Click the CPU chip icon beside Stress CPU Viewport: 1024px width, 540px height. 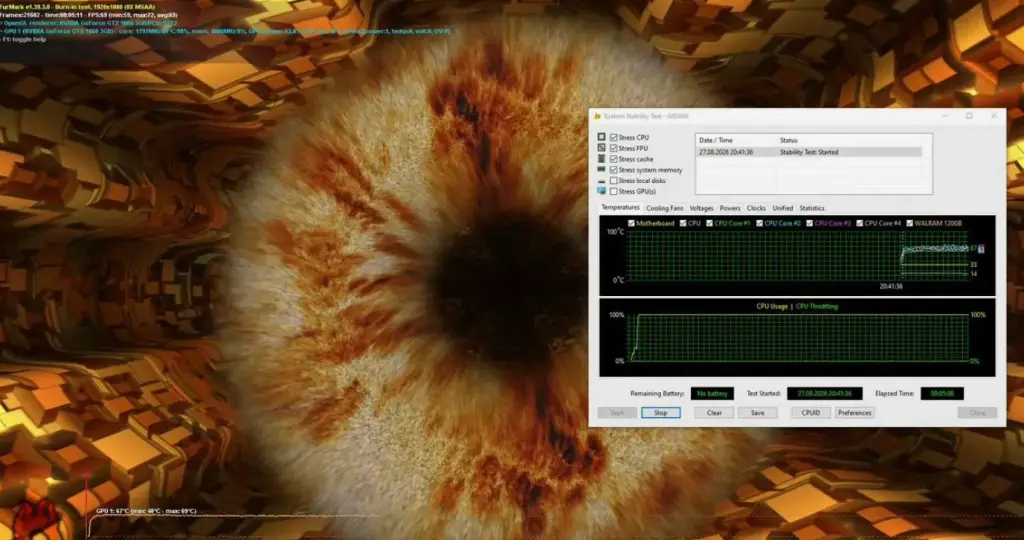click(x=601, y=138)
